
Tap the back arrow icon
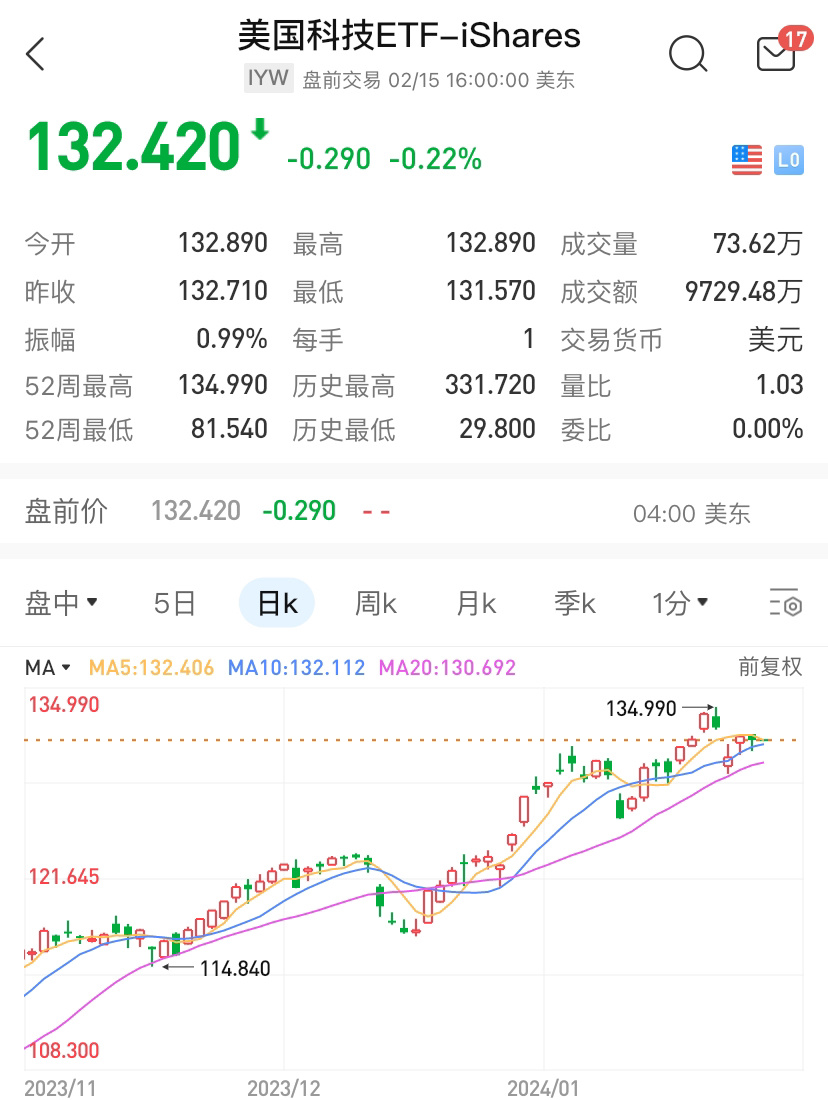35,54
